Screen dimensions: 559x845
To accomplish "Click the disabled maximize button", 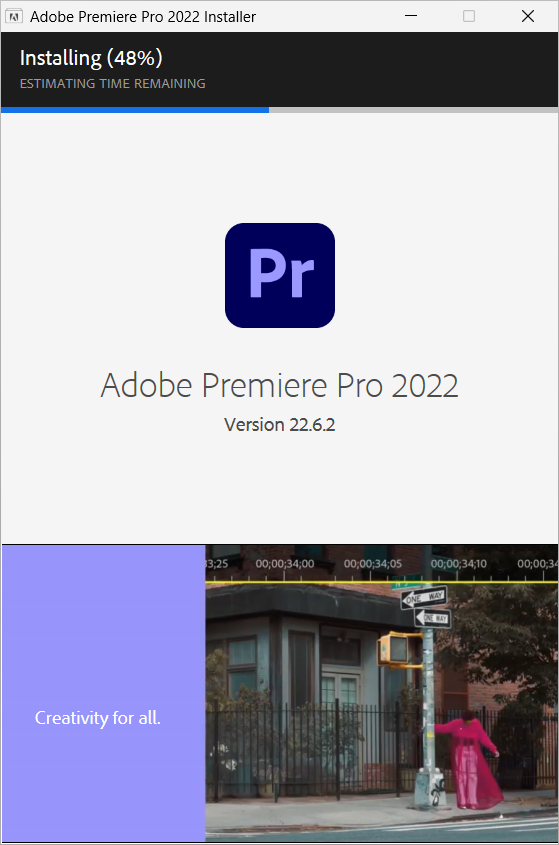I will point(469,16).
